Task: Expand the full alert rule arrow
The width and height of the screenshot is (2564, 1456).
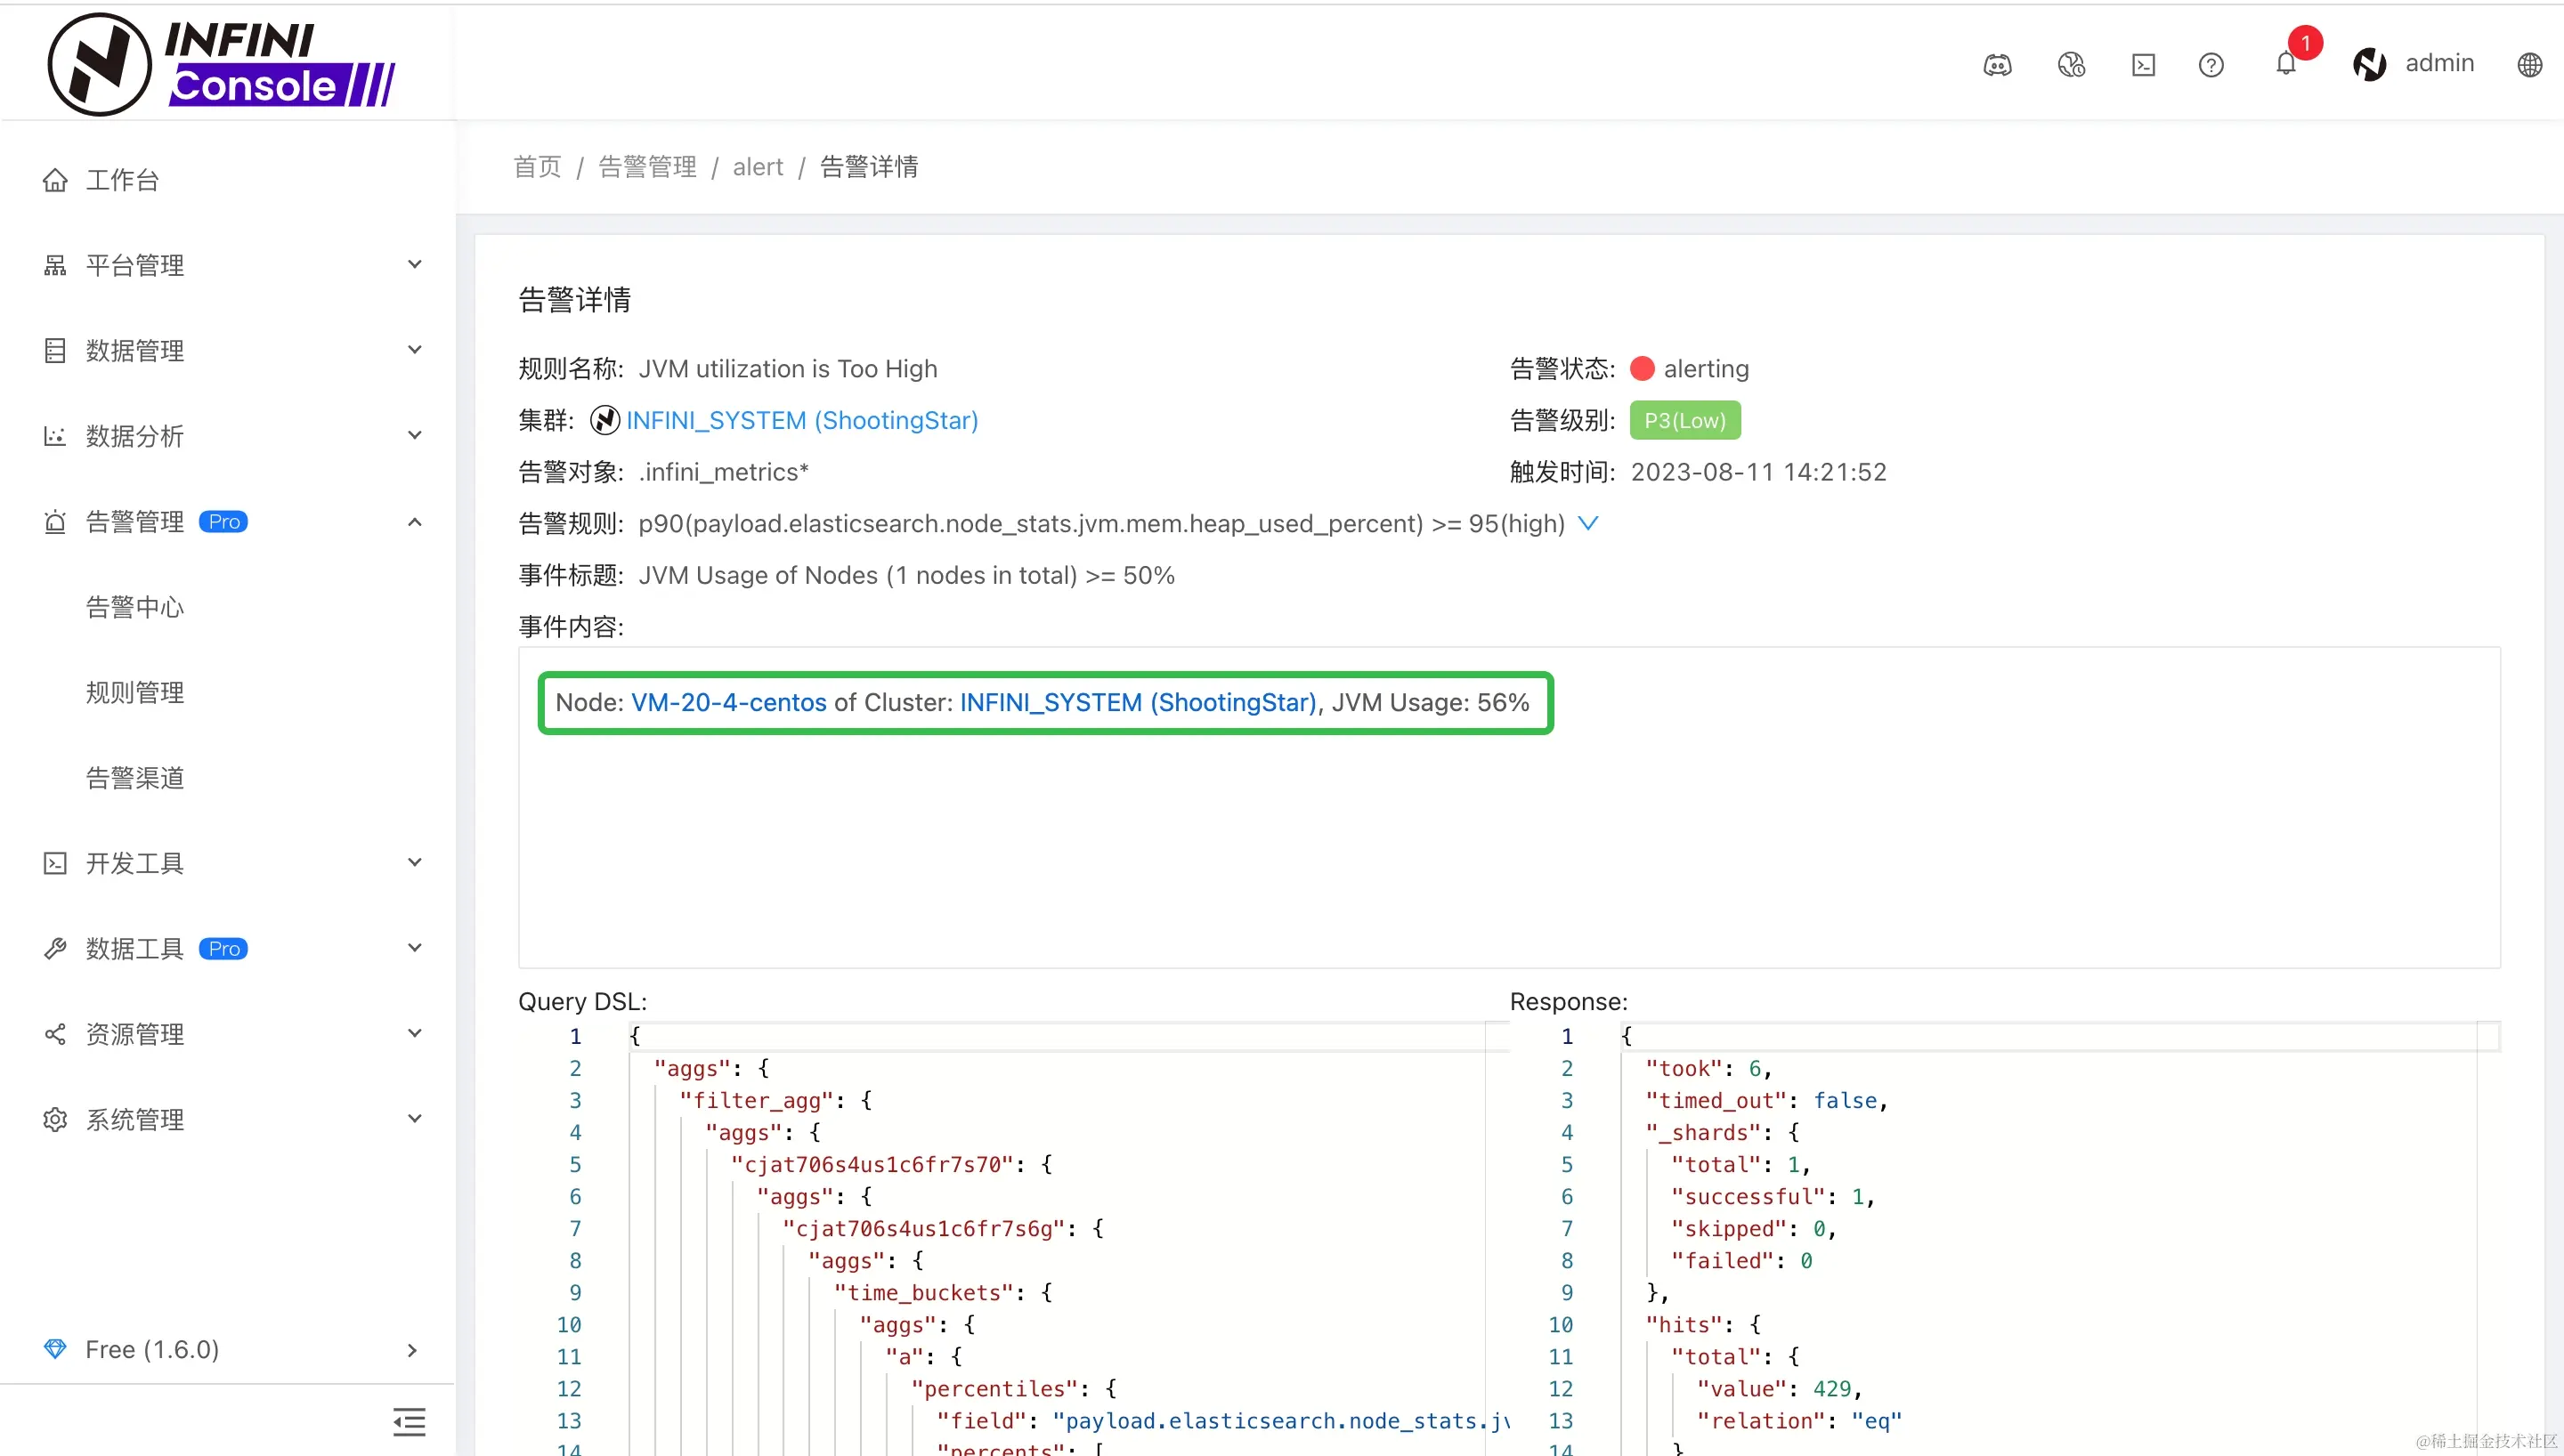Action: coord(1588,523)
